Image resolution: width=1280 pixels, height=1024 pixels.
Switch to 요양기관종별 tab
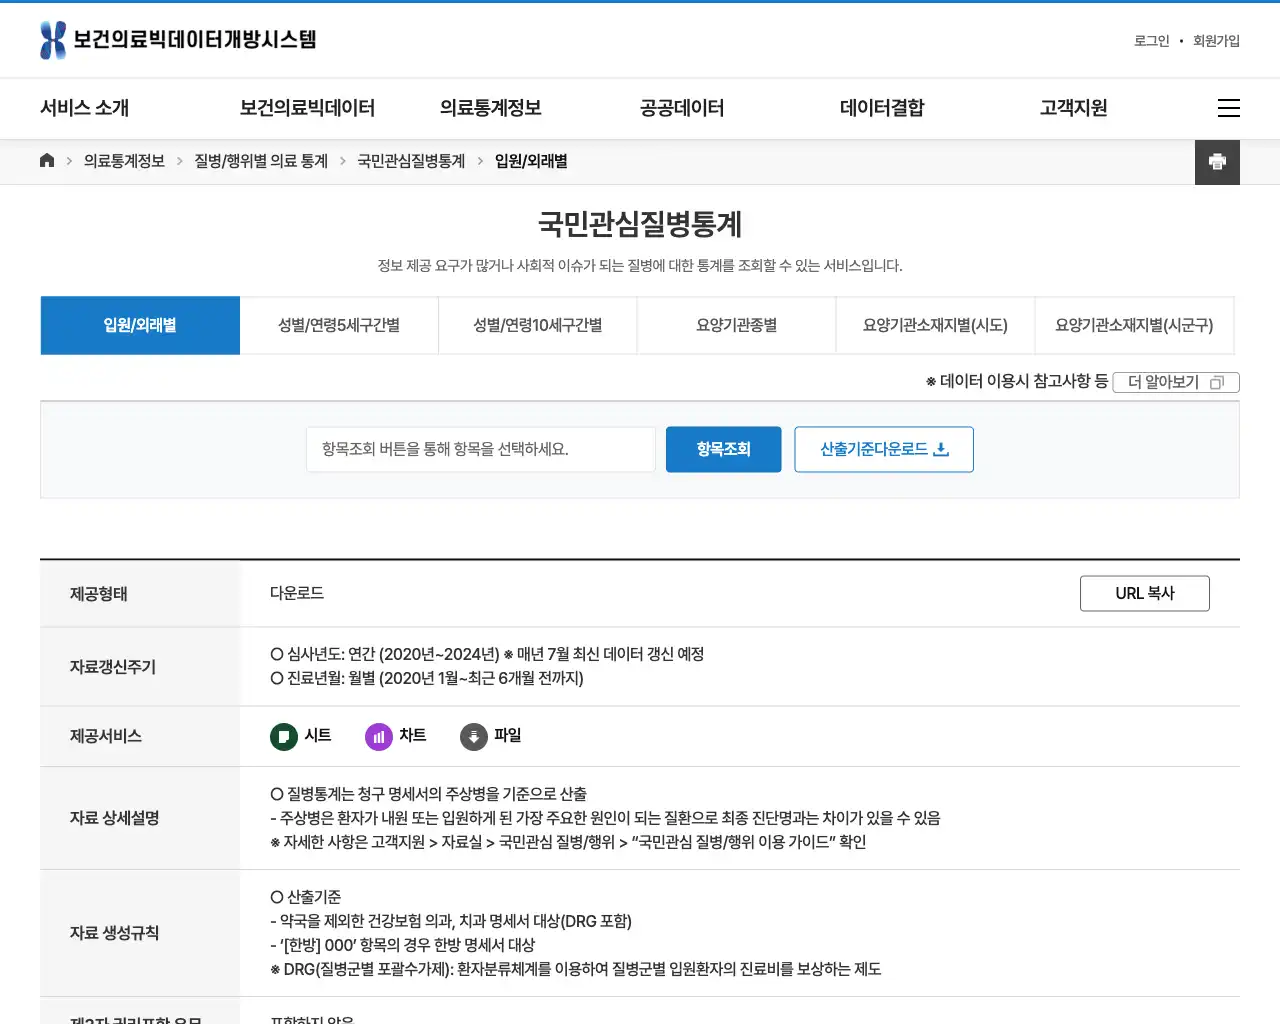(x=737, y=325)
